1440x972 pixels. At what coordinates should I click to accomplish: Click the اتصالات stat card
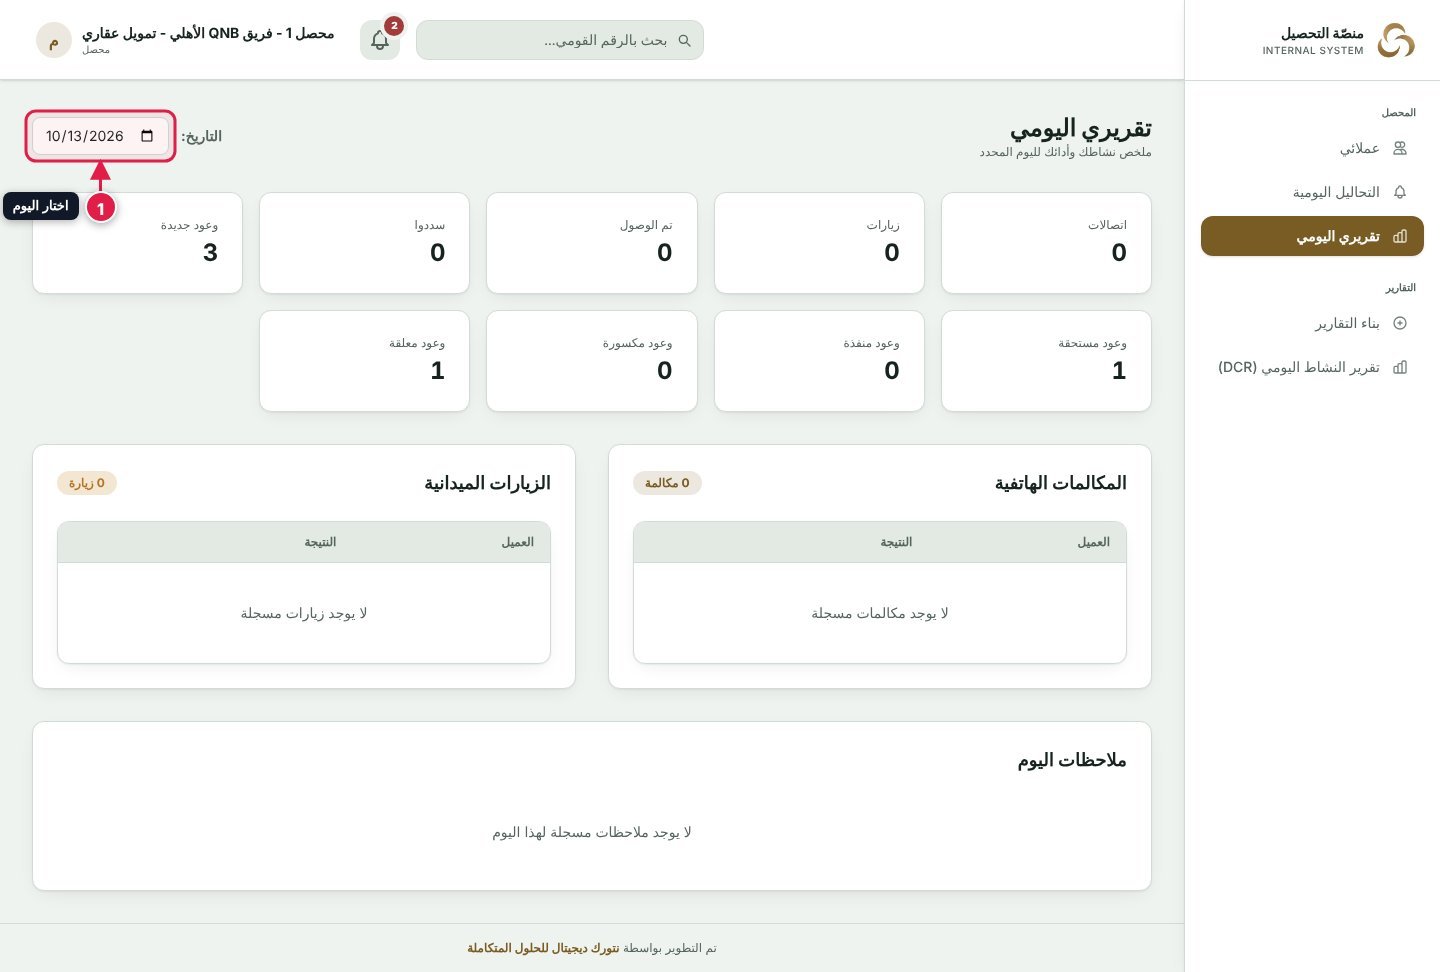tap(1046, 243)
